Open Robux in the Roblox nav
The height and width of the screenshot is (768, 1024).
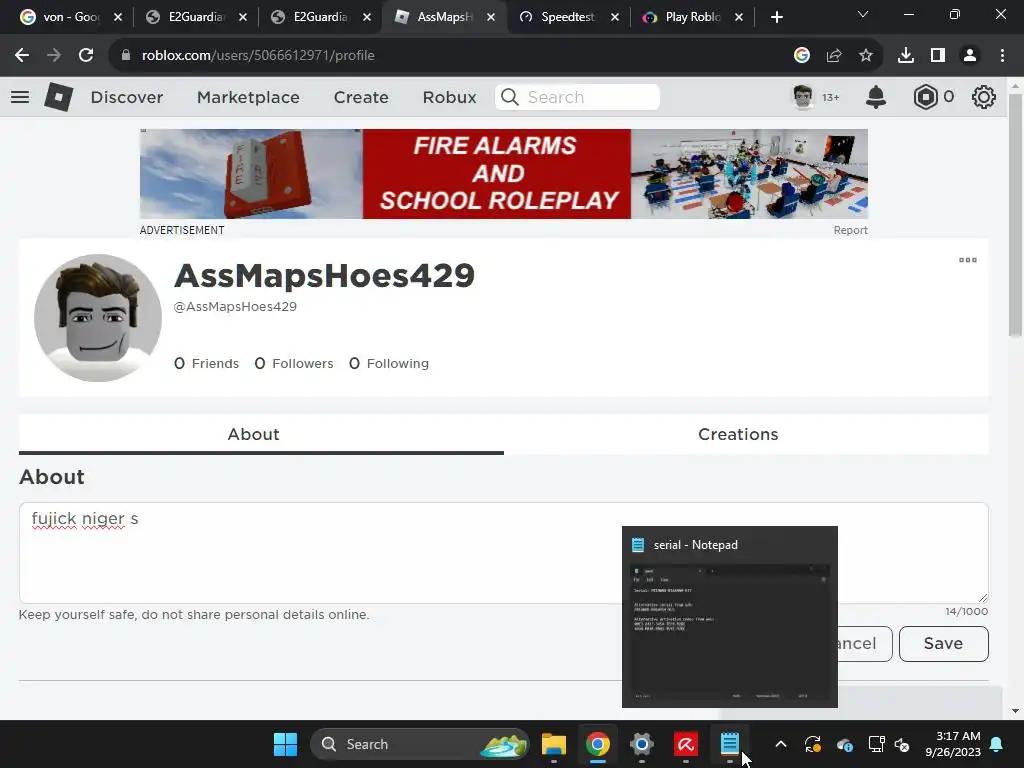coord(449,97)
